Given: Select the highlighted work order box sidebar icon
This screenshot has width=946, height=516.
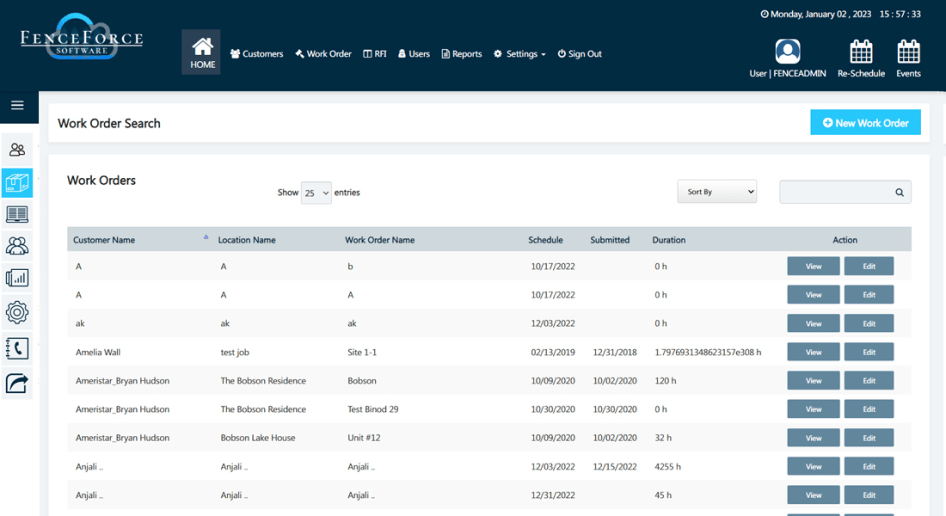Looking at the screenshot, I should (x=17, y=182).
